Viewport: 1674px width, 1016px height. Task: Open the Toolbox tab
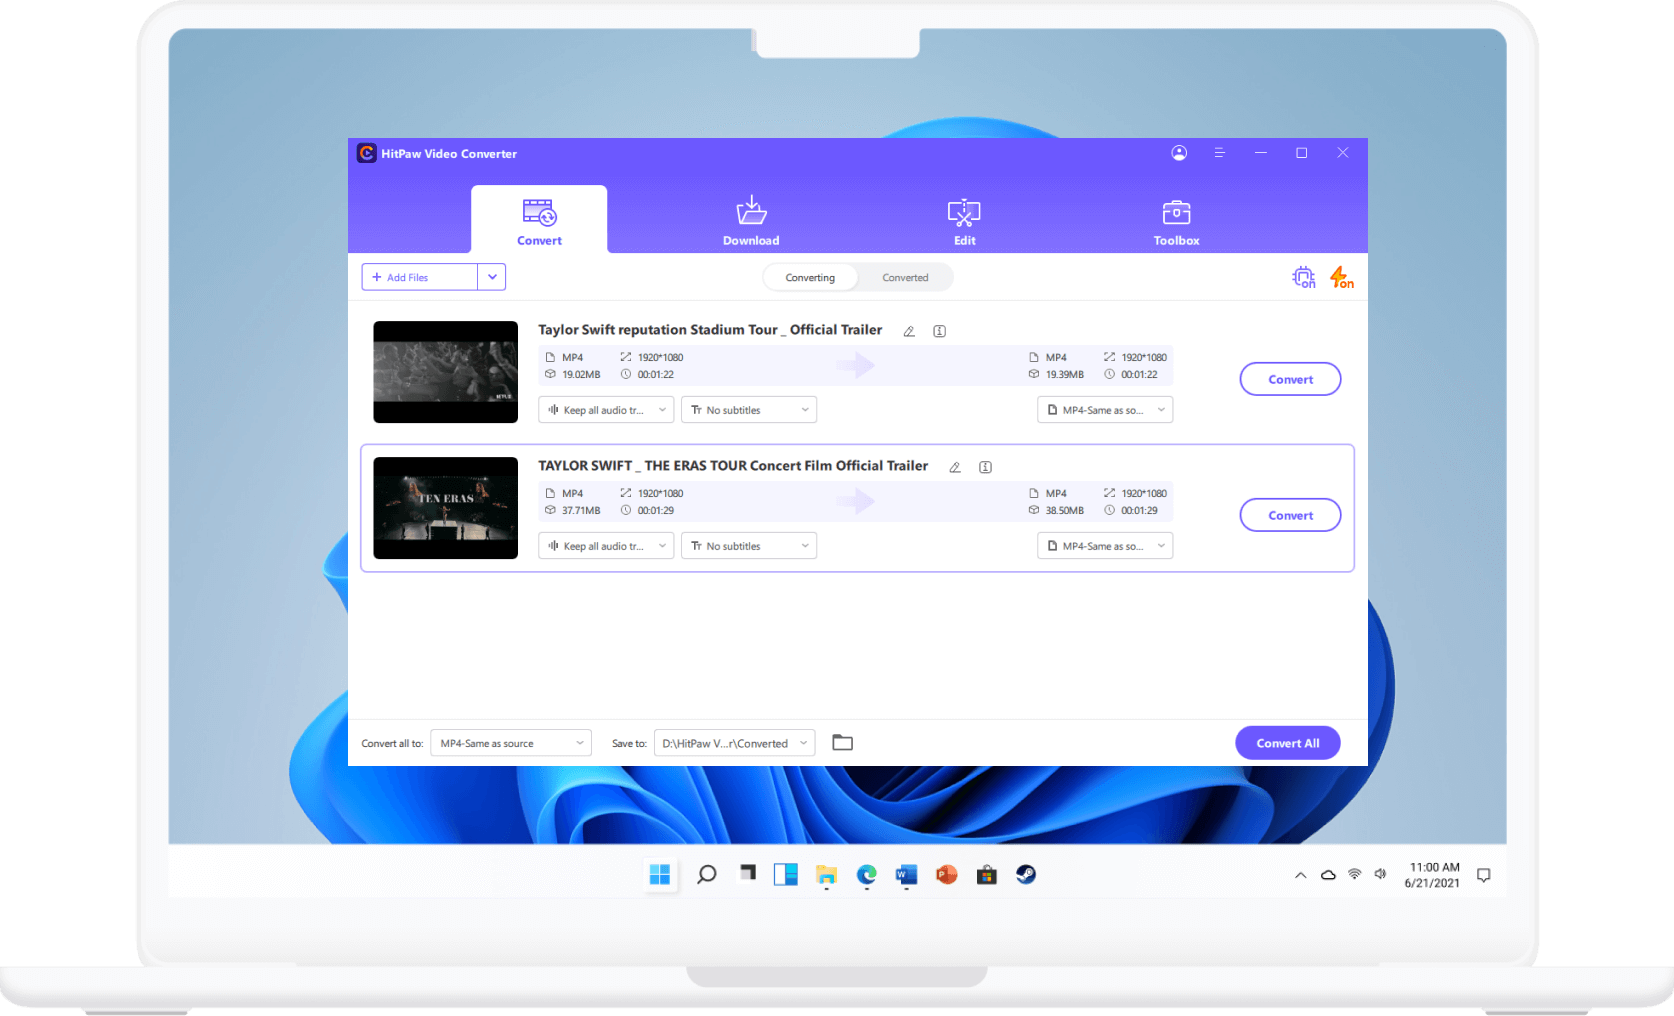tap(1176, 221)
